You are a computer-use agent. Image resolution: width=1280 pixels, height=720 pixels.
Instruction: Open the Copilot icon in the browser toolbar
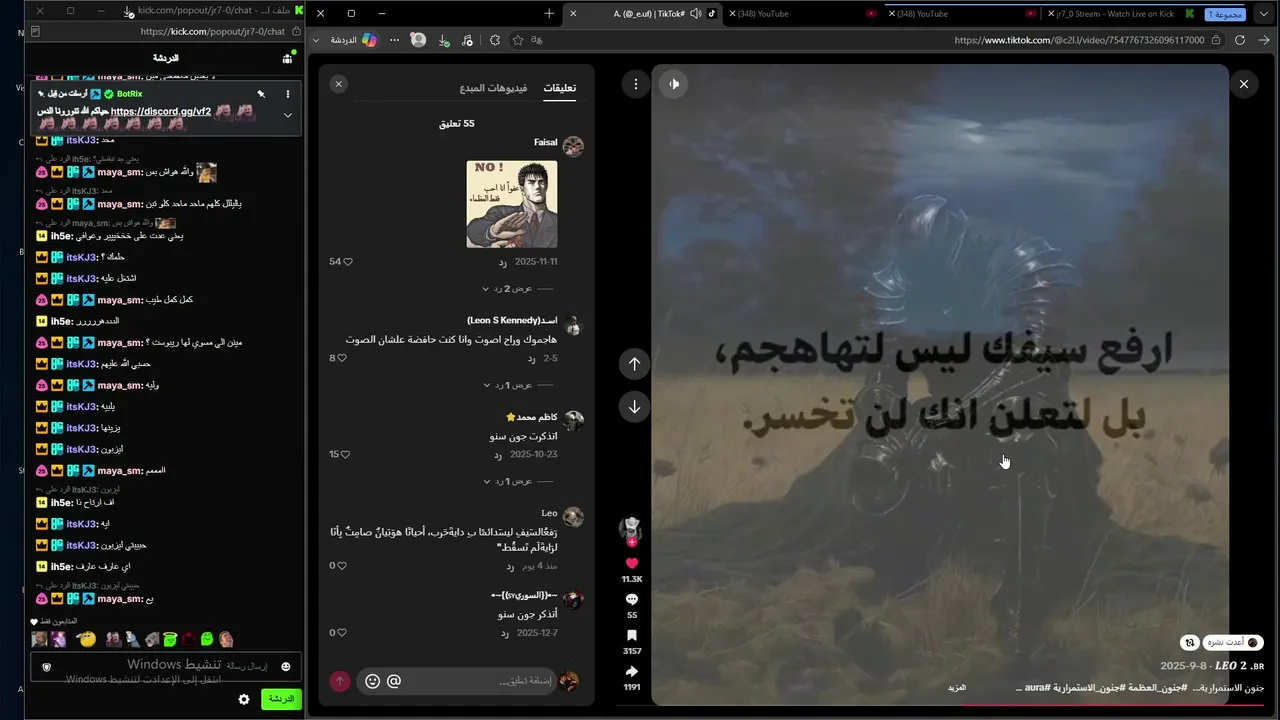click(x=369, y=40)
